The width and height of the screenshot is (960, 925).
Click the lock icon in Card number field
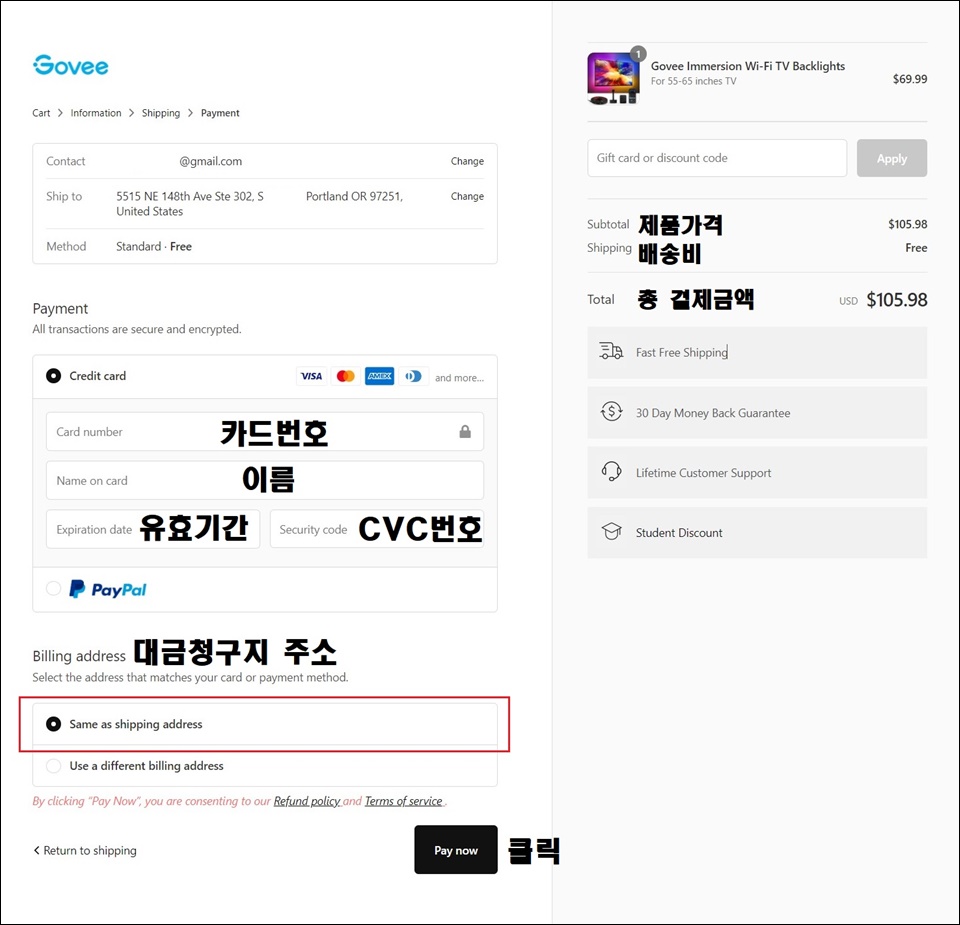pyautogui.click(x=465, y=432)
